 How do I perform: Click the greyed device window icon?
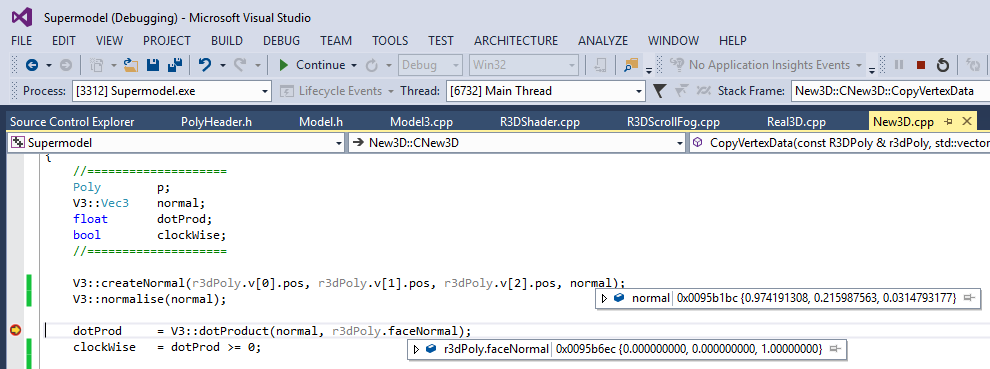click(x=601, y=64)
